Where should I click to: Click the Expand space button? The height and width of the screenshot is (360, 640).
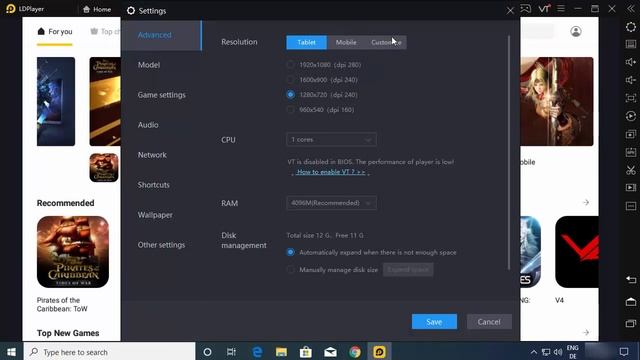(408, 269)
